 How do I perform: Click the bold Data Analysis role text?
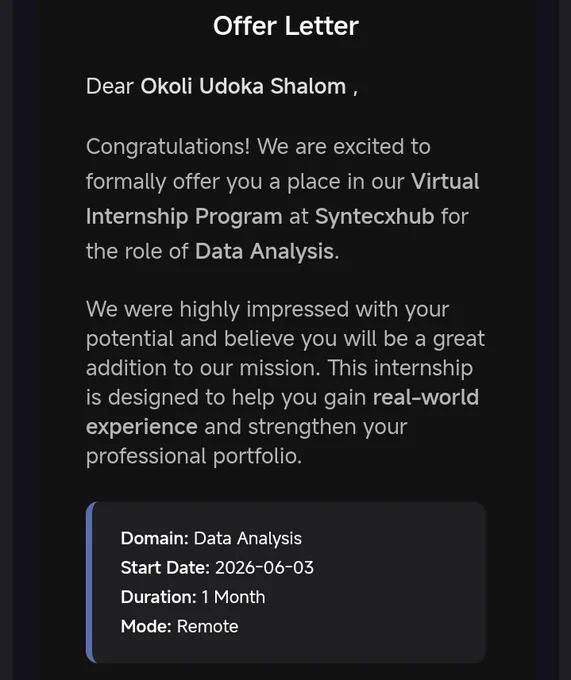pyautogui.click(x=264, y=251)
